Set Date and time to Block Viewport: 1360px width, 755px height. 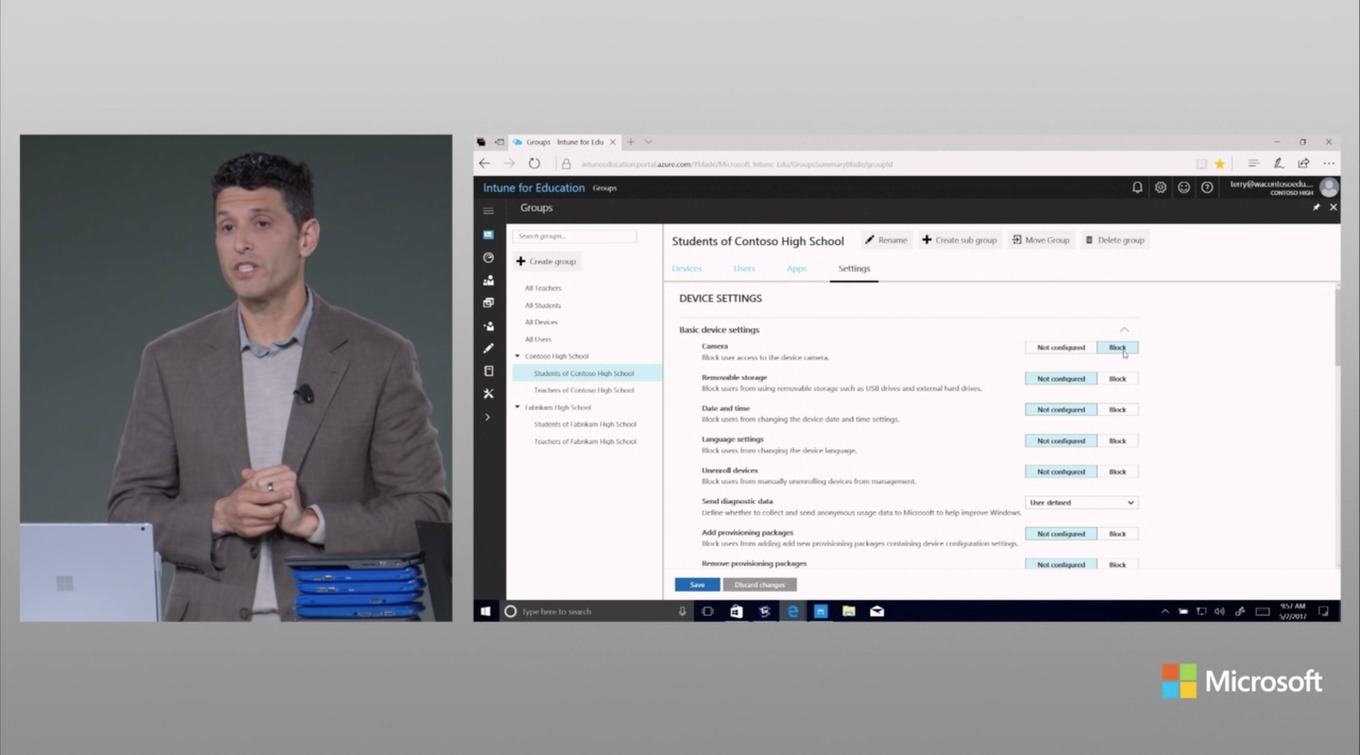click(1117, 410)
